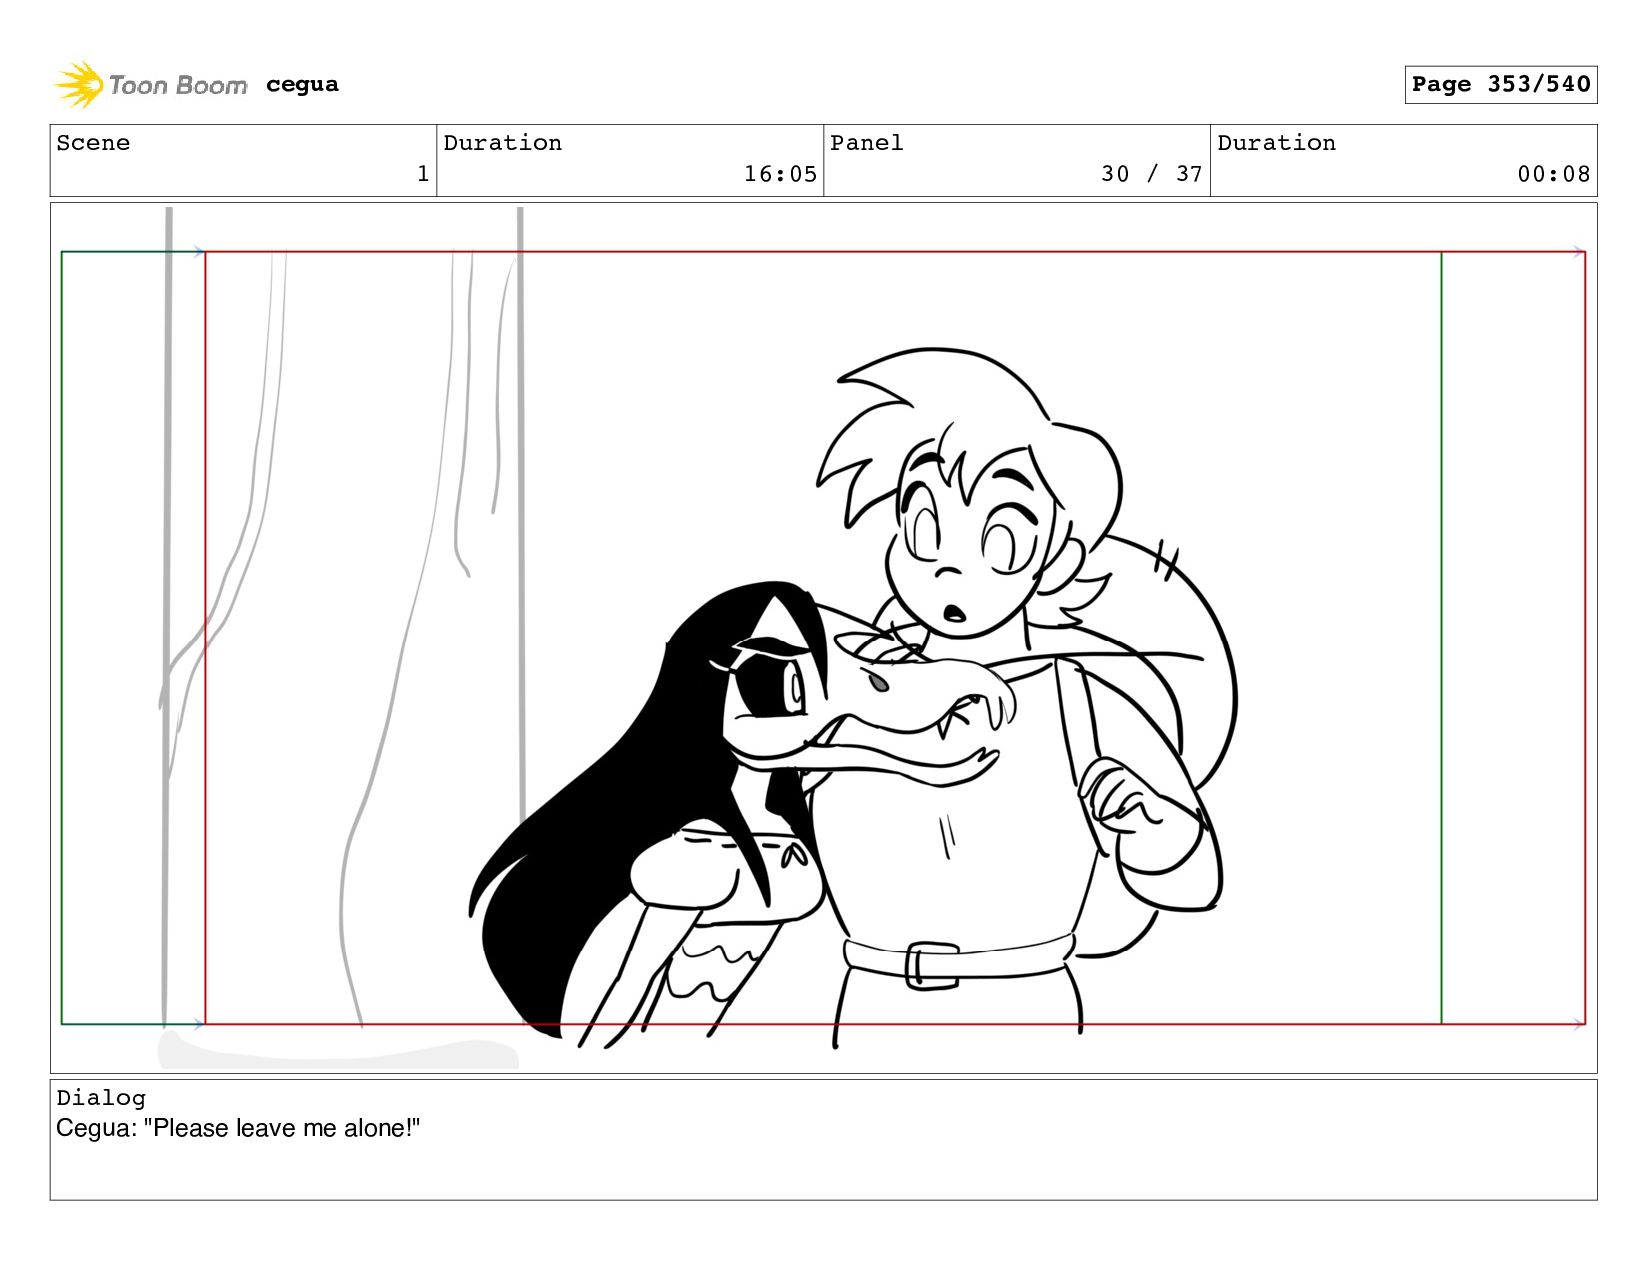
Task: Click the "Page 353/540" page indicator
Action: click(1500, 84)
